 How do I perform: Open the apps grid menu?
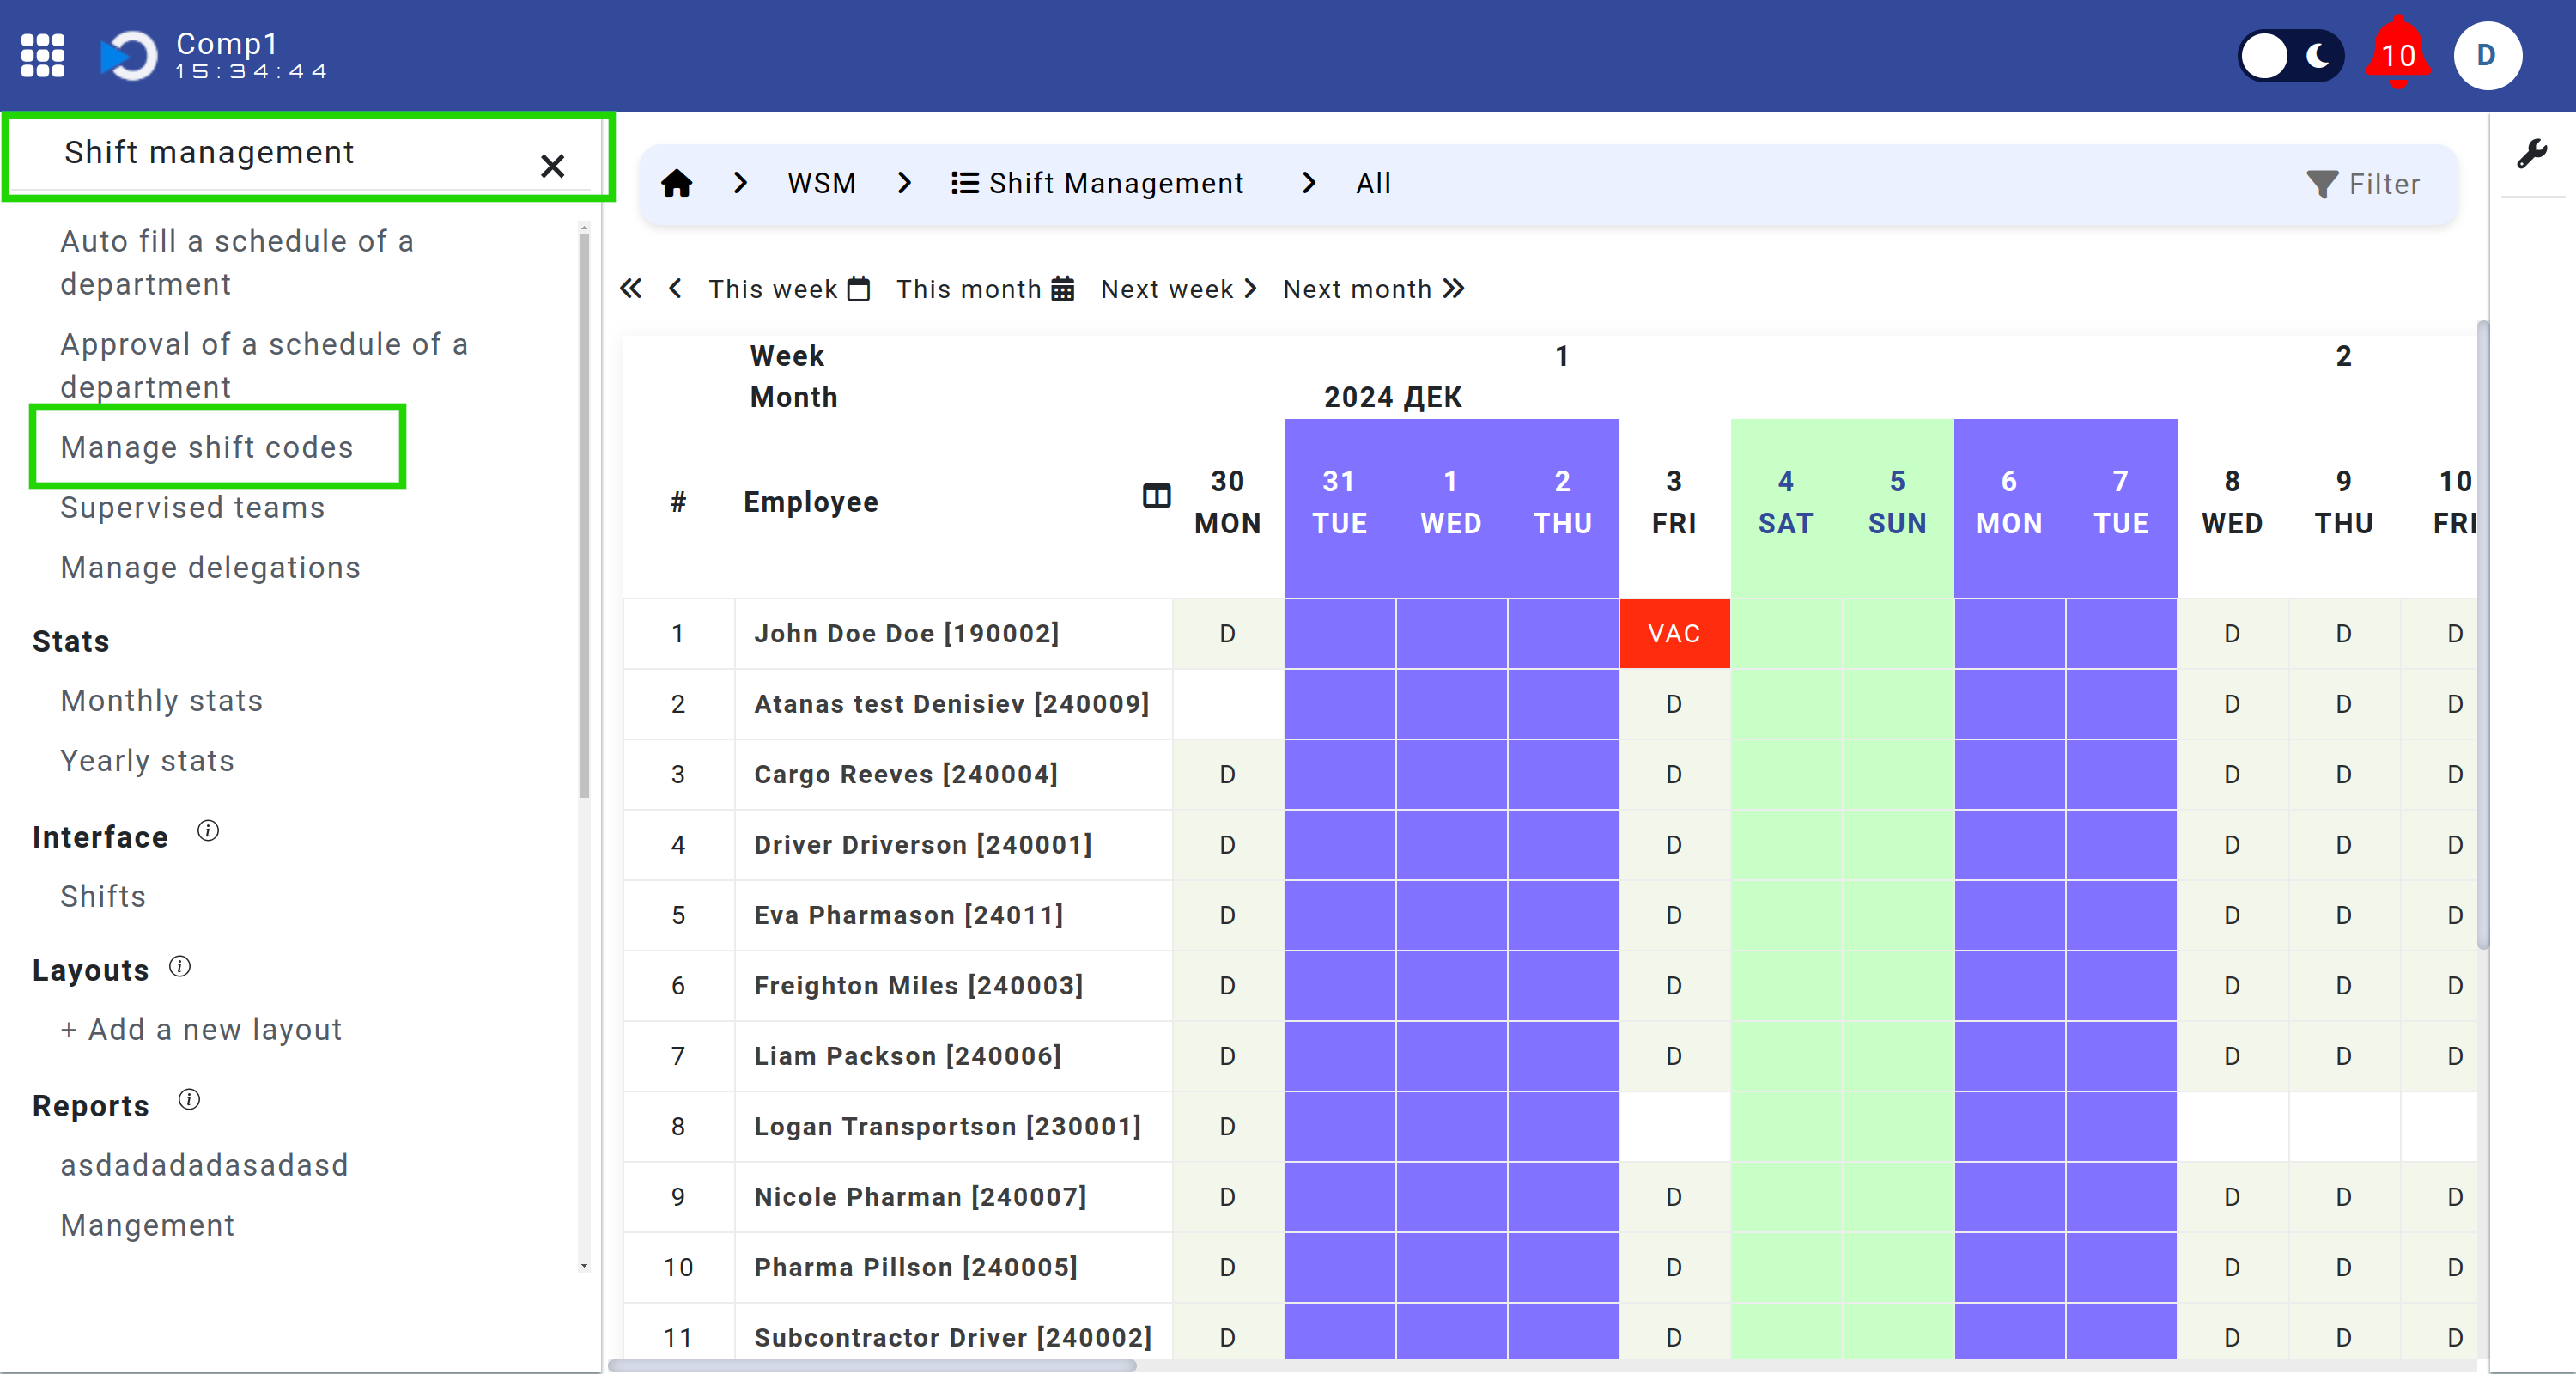coord(43,55)
